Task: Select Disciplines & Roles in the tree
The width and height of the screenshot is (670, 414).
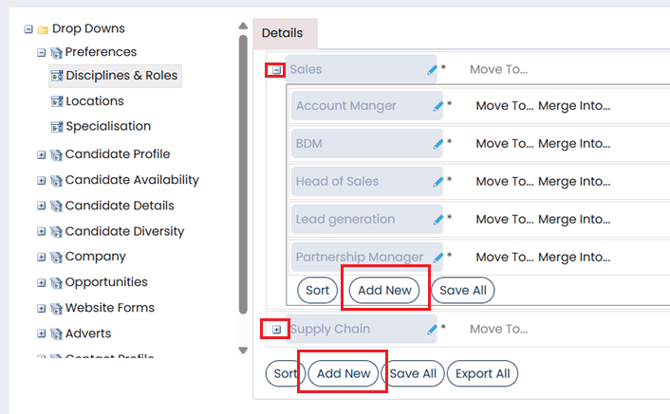Action: 121,76
